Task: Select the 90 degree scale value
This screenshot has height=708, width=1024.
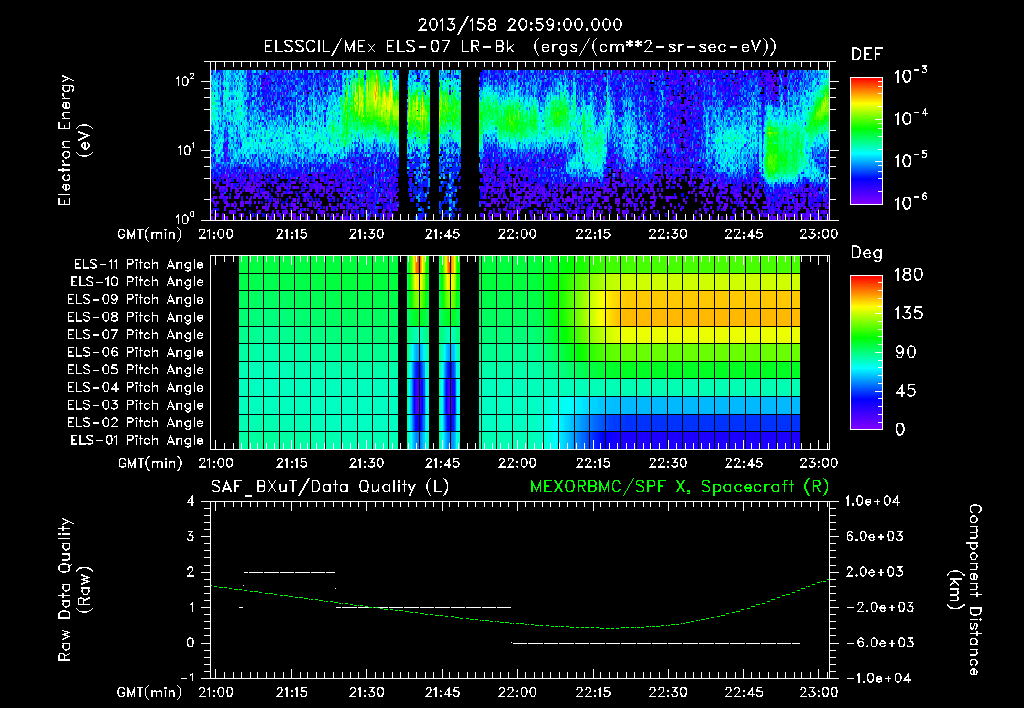Action: tap(905, 353)
